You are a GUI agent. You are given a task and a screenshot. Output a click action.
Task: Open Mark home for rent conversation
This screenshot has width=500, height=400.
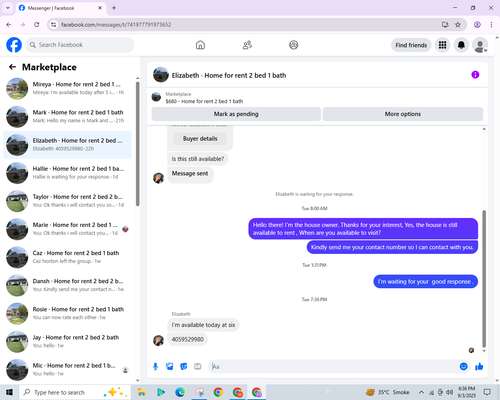pos(68,117)
